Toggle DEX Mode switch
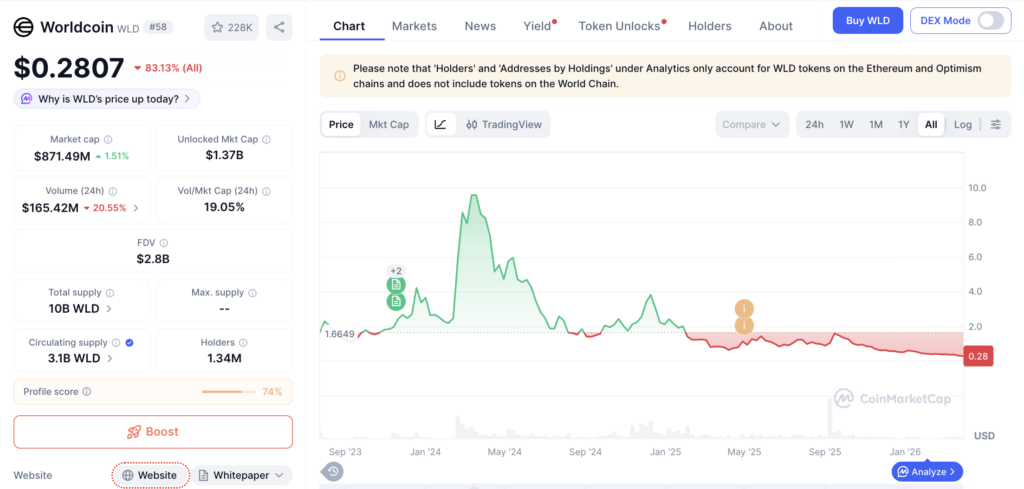This screenshot has height=489, width=1024. coord(991,21)
